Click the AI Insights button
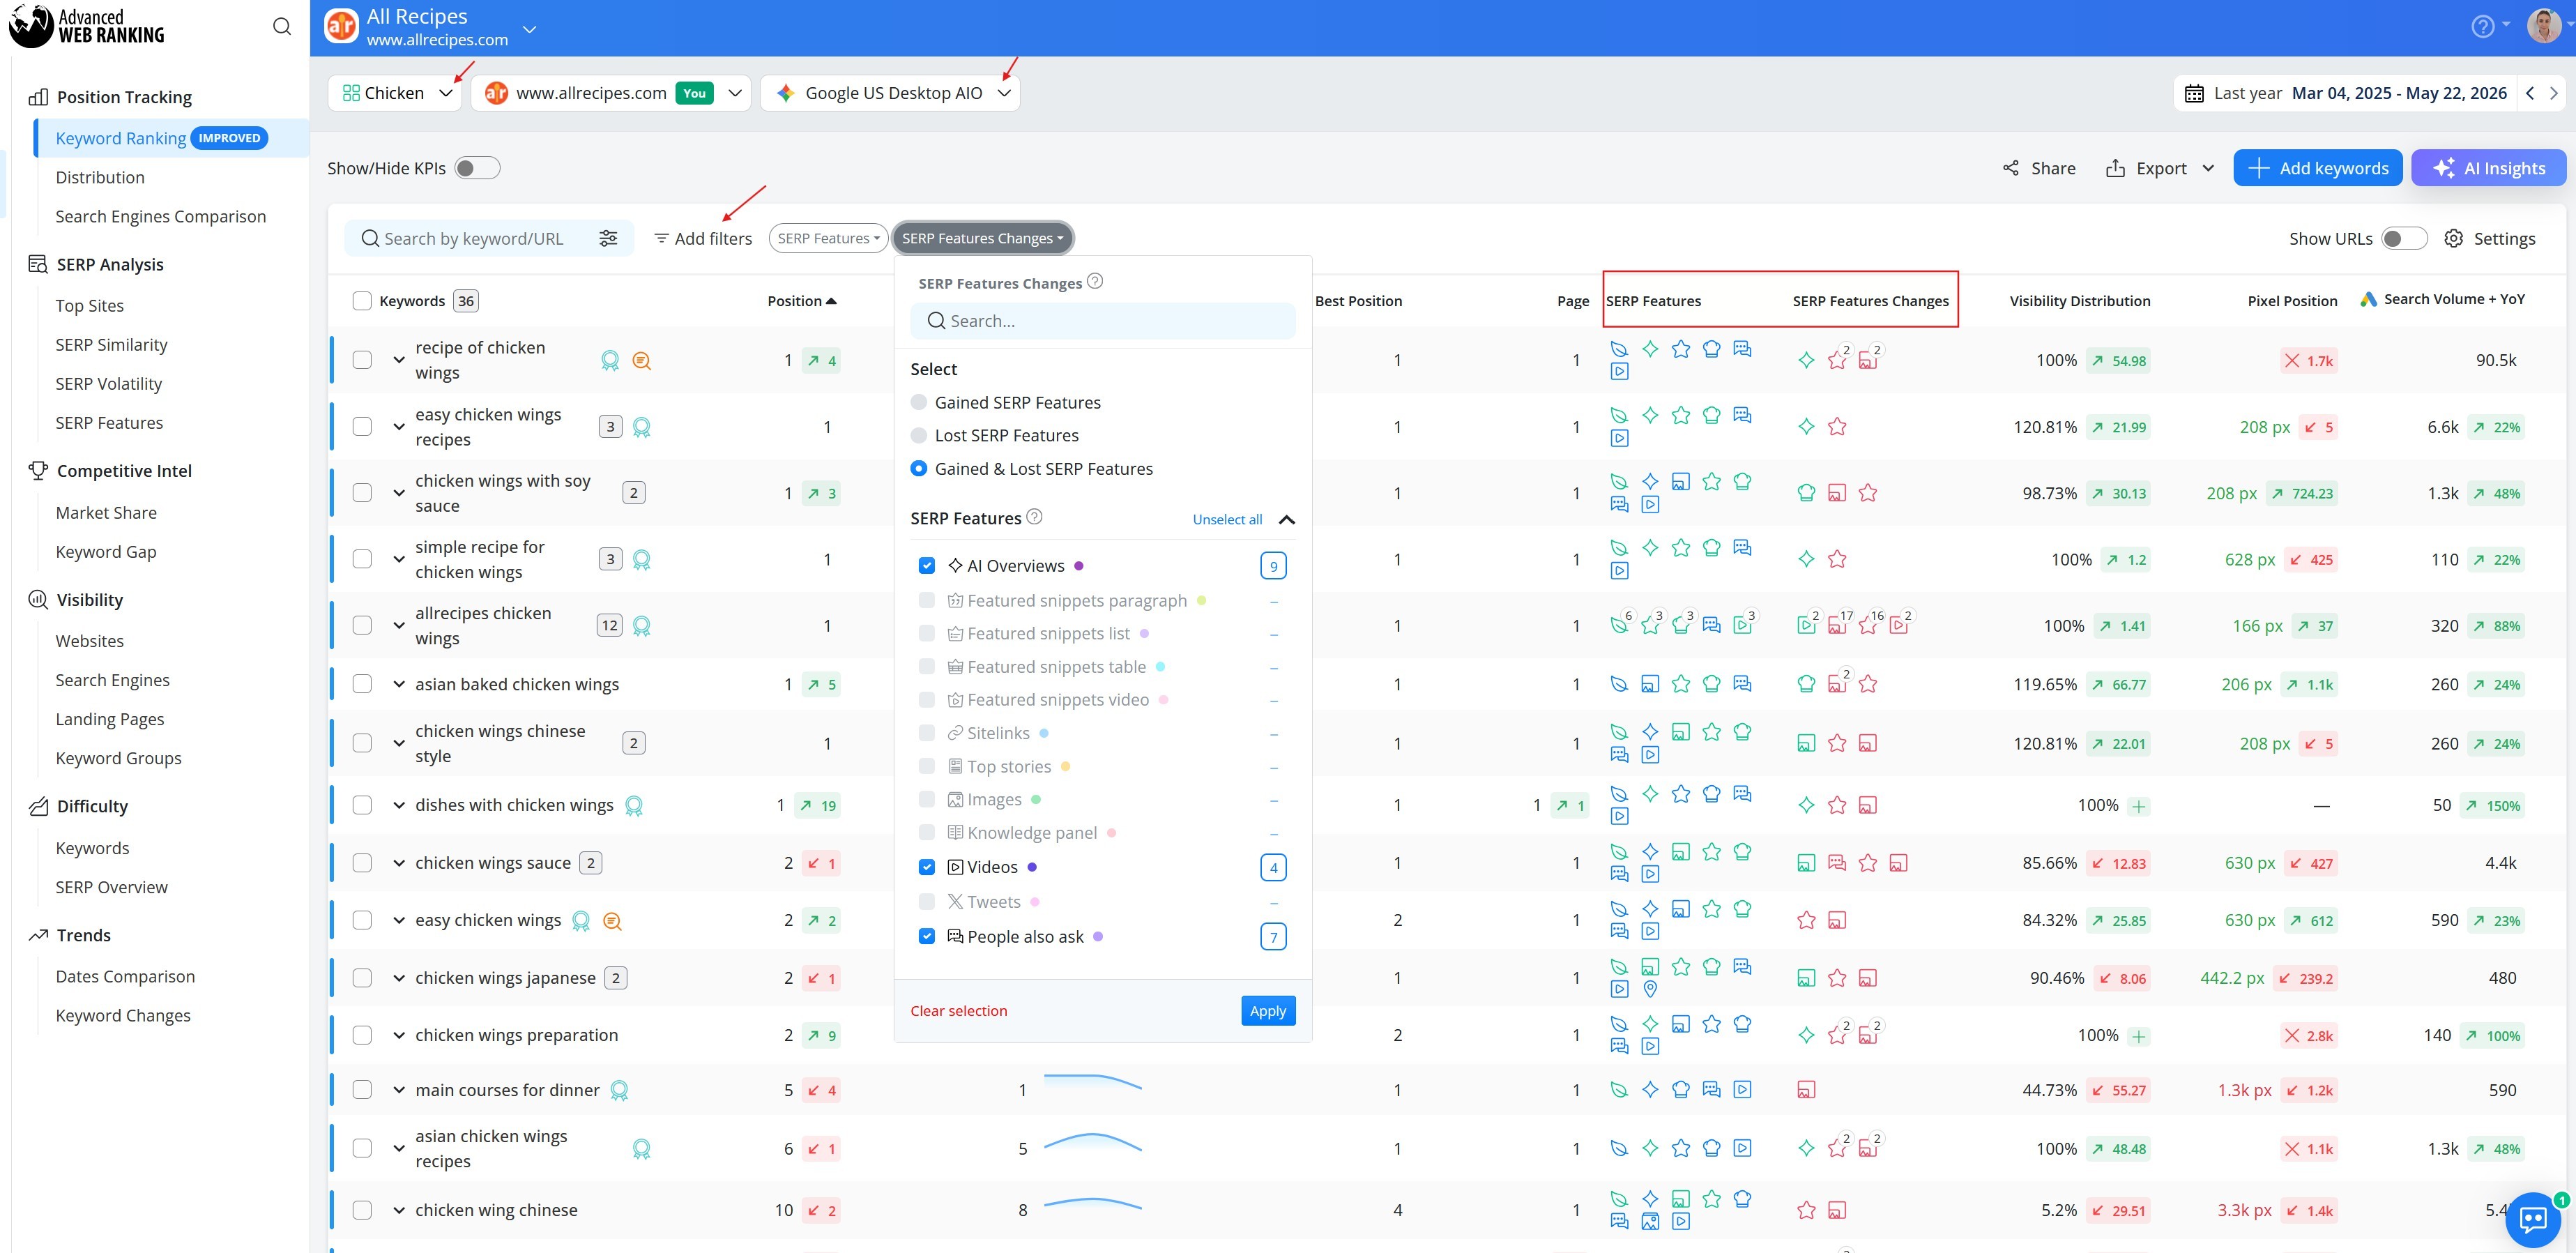 (x=2488, y=168)
